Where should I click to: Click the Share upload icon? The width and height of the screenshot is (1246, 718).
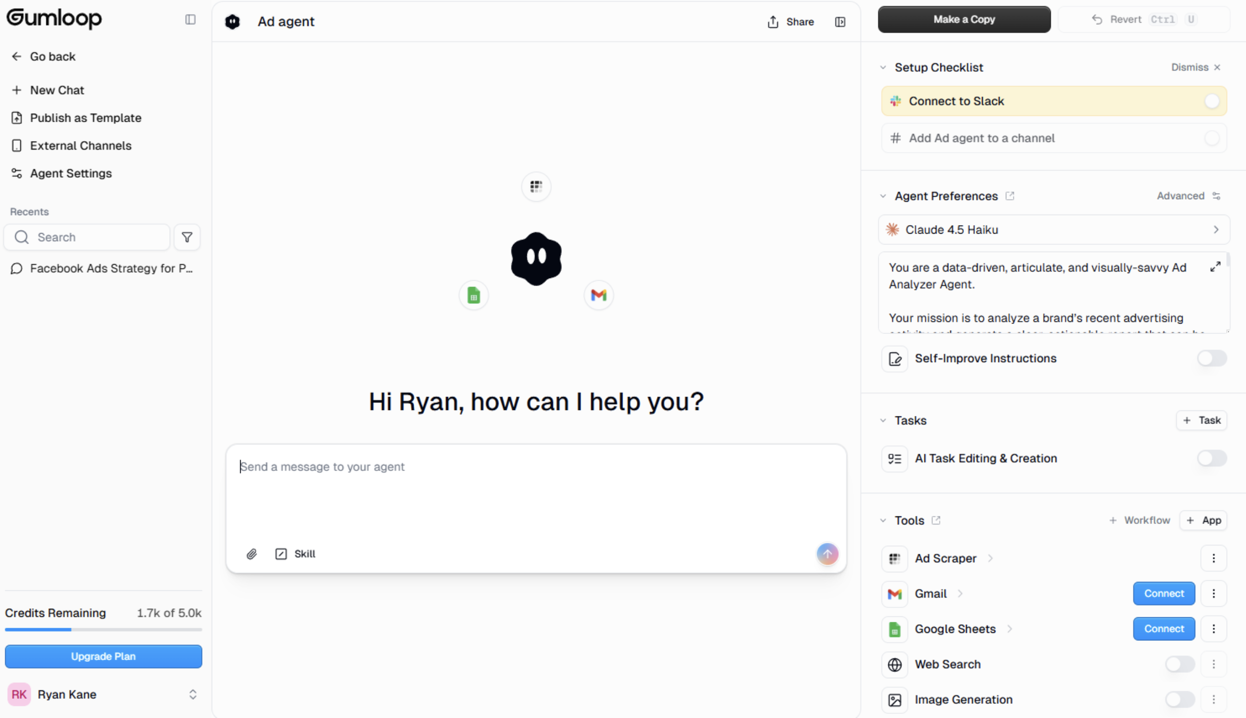coord(773,22)
